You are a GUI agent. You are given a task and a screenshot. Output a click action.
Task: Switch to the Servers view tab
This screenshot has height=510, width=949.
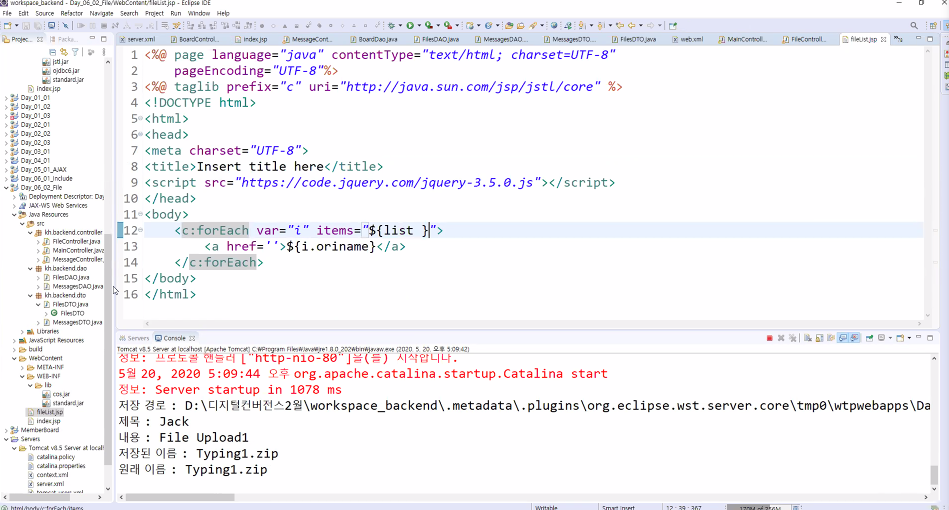click(x=134, y=338)
